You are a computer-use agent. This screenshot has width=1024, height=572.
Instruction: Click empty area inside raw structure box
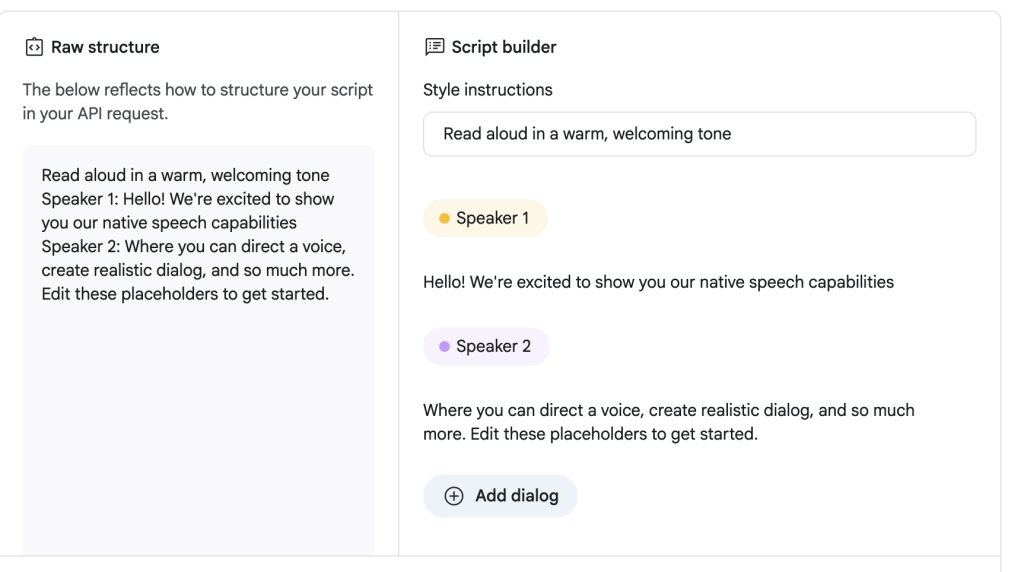198,430
